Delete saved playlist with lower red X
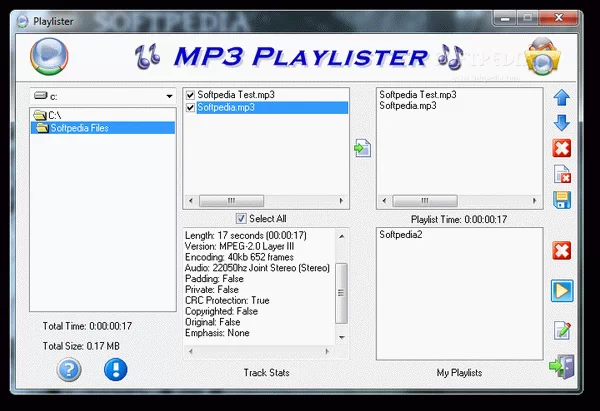Image resolution: width=600 pixels, height=411 pixels. (562, 251)
